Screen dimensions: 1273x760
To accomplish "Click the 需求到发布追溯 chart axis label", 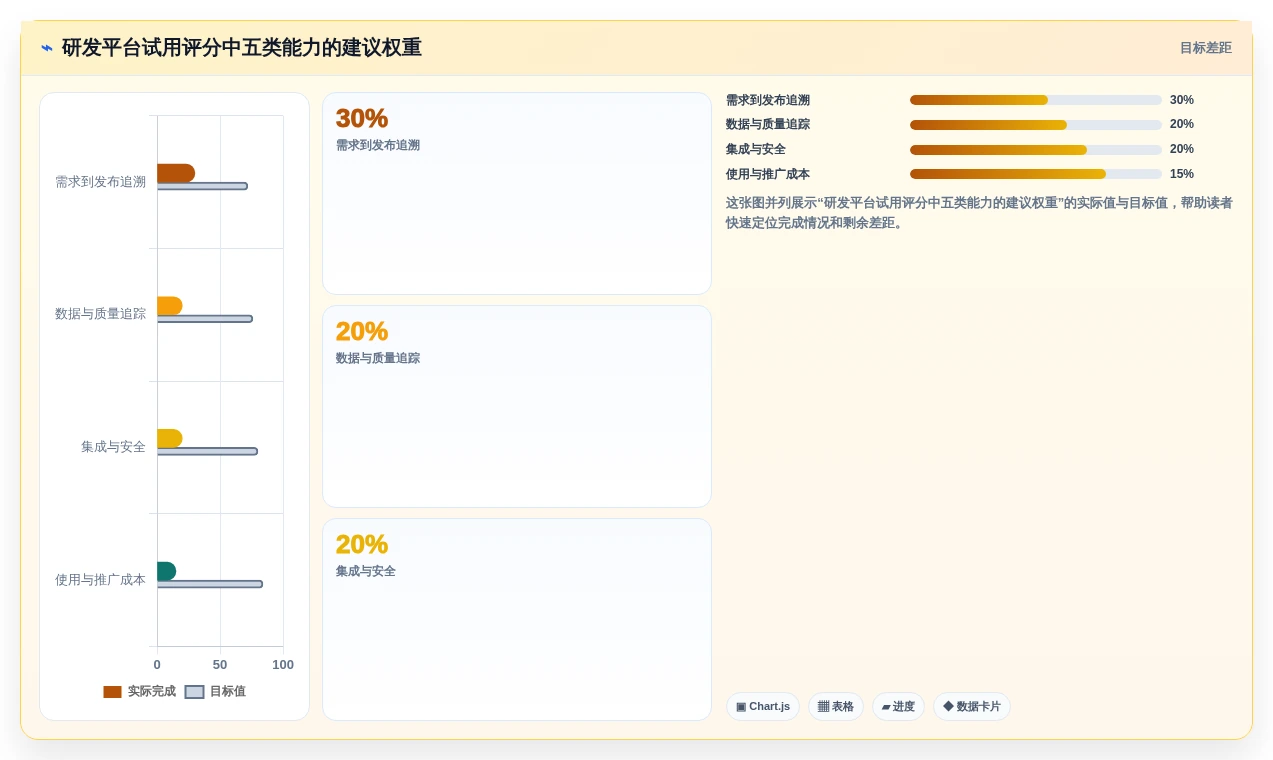I will pos(100,182).
